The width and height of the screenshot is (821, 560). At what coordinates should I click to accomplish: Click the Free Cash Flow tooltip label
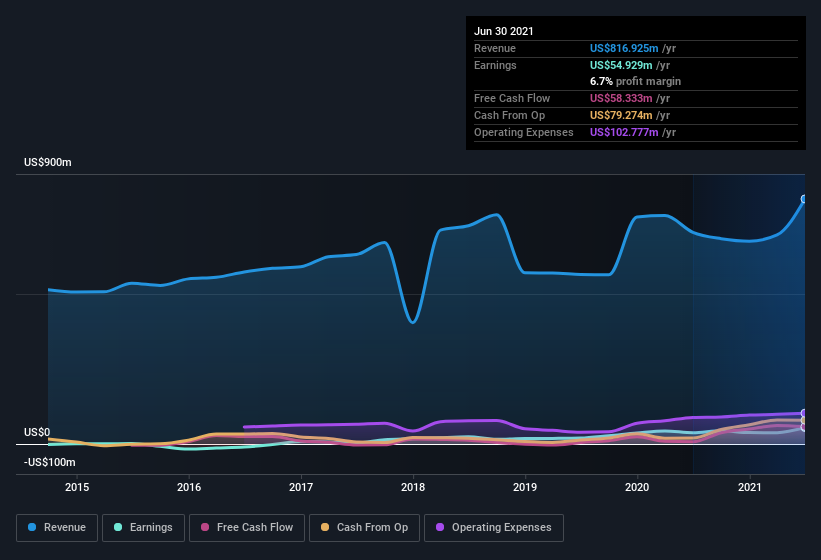512,98
